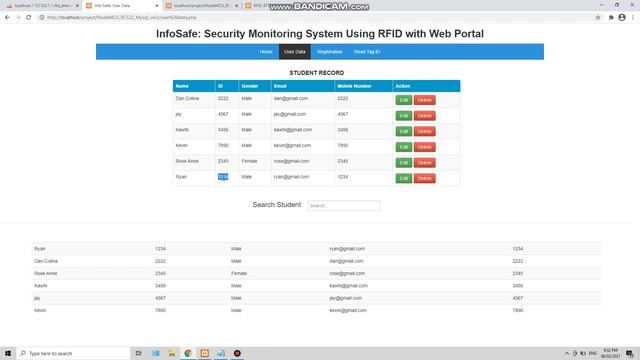Screen dimensions: 640x360
Task: Open the Chrome profile avatar icon
Action: [x=622, y=18]
